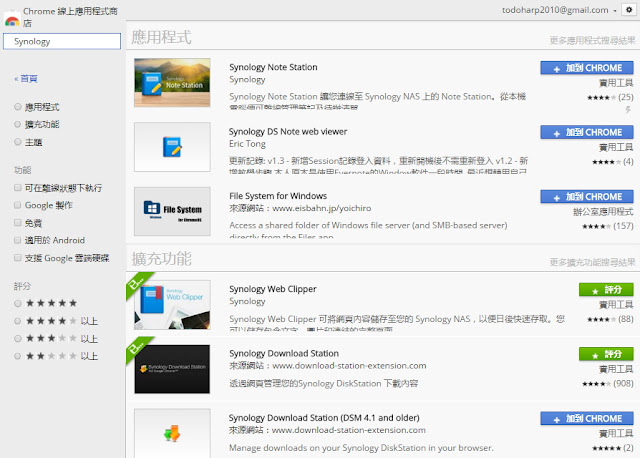Screen dimensions: 640x458
Task: Click the Synology Download Station title
Action: click(x=284, y=354)
